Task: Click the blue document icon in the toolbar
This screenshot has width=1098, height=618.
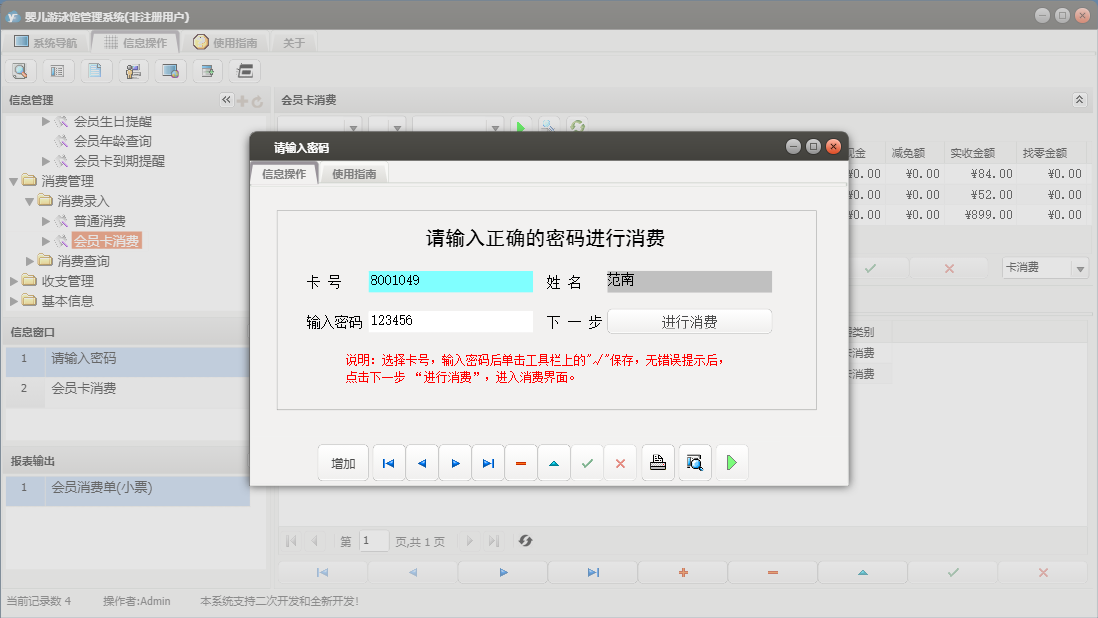Action: click(95, 70)
